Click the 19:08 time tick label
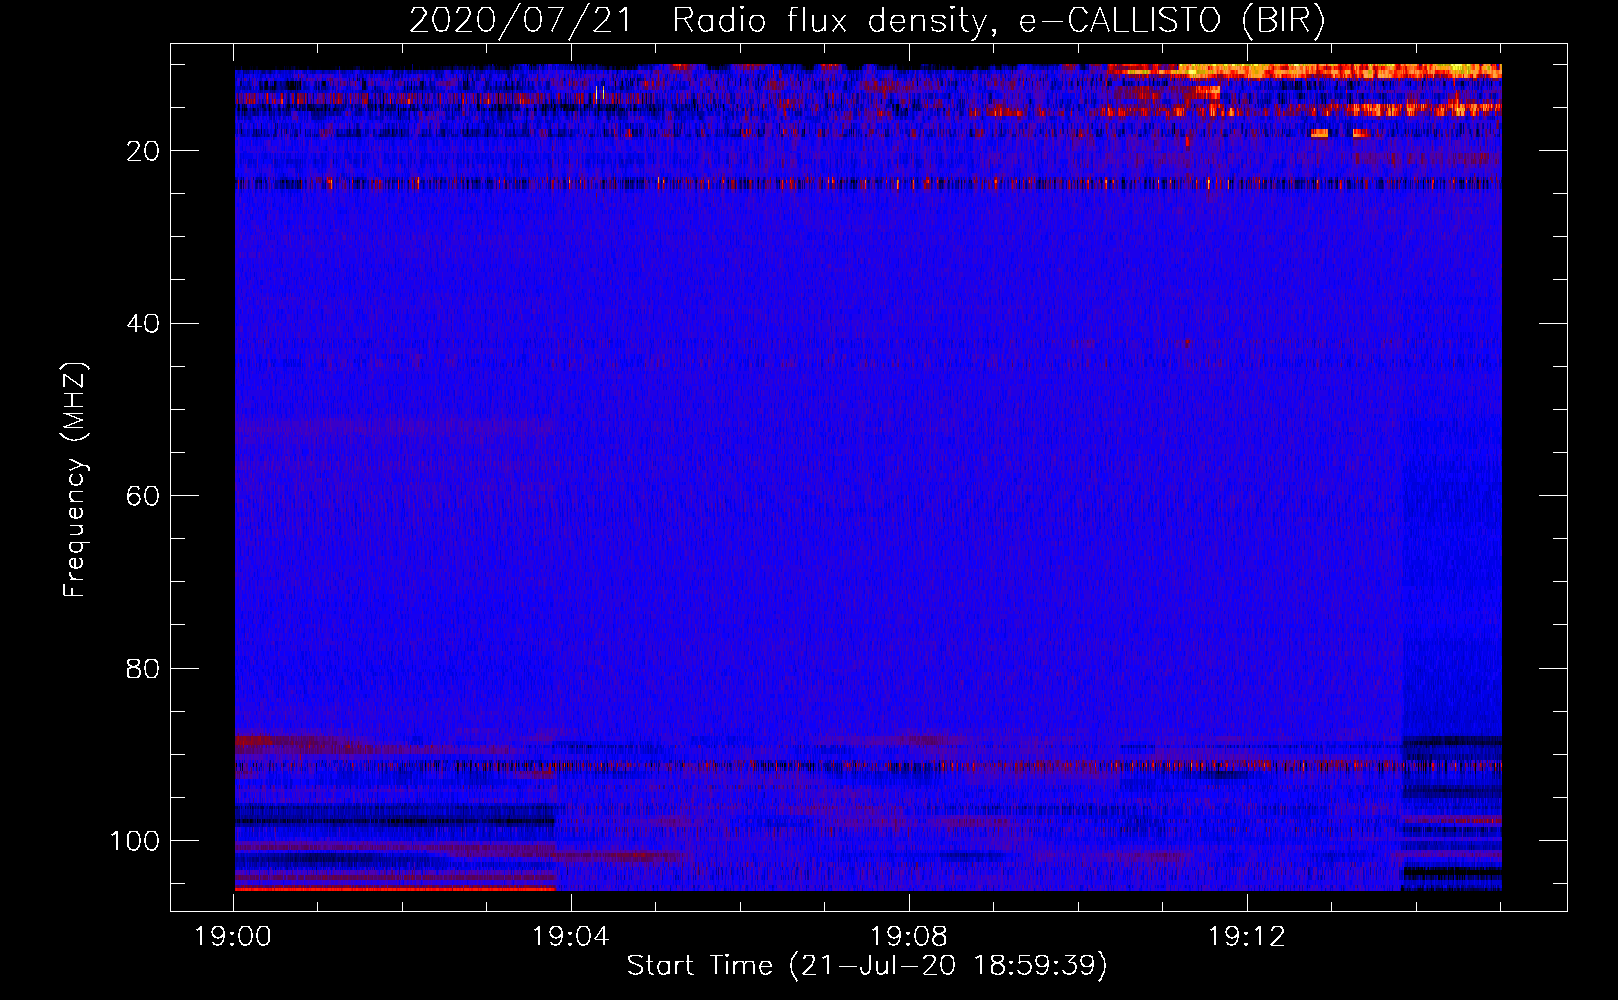1618x1000 pixels. pos(909,937)
